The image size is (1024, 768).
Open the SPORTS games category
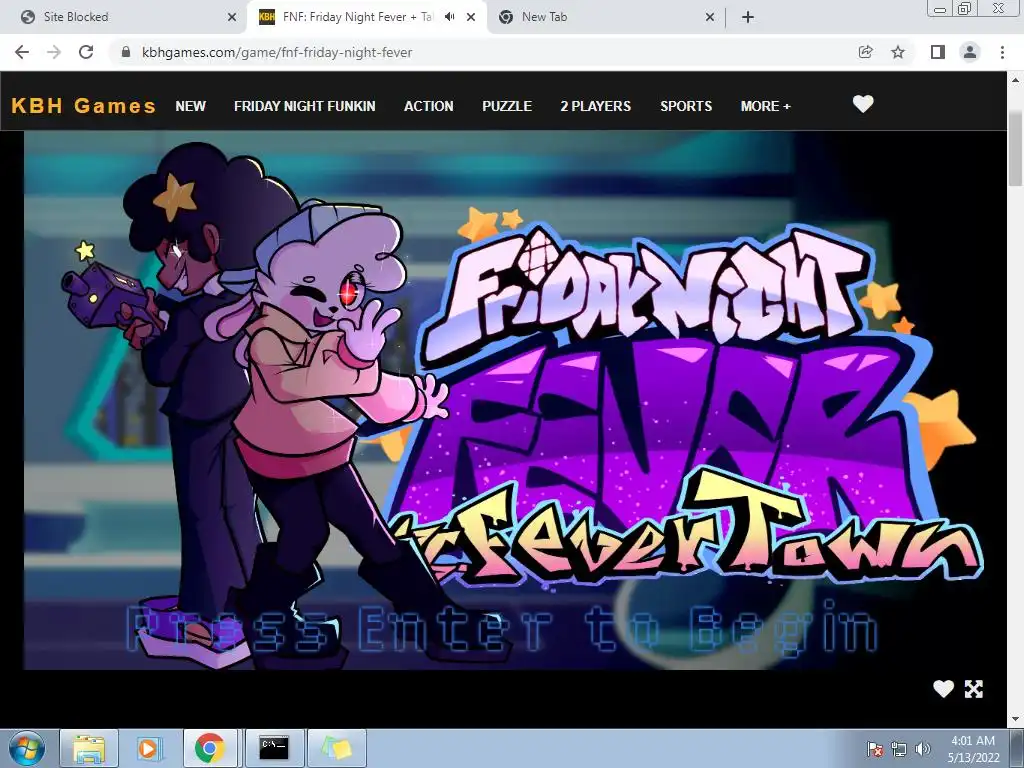pyautogui.click(x=686, y=106)
